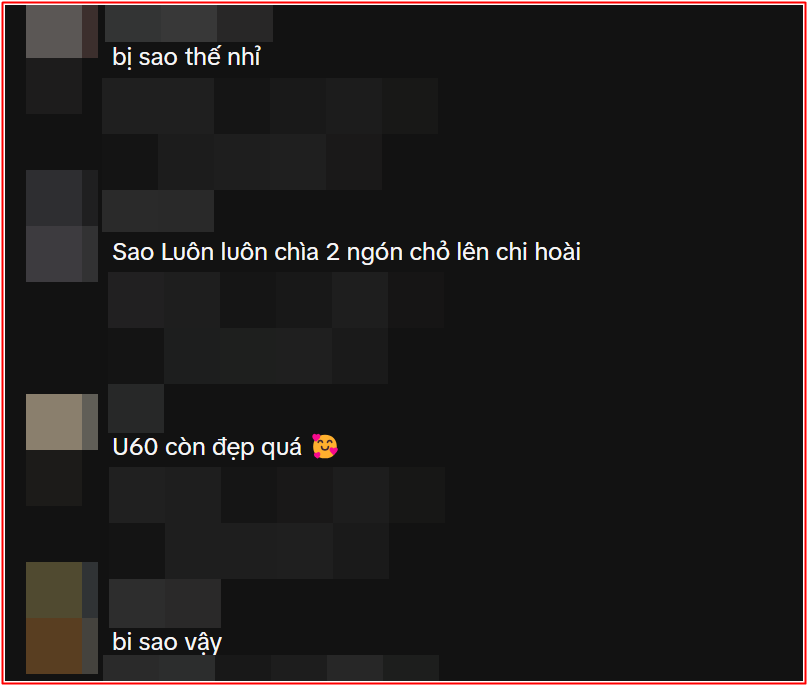Open blurred username above "bi sao vậy"
The height and width of the screenshot is (686, 808).
165,603
